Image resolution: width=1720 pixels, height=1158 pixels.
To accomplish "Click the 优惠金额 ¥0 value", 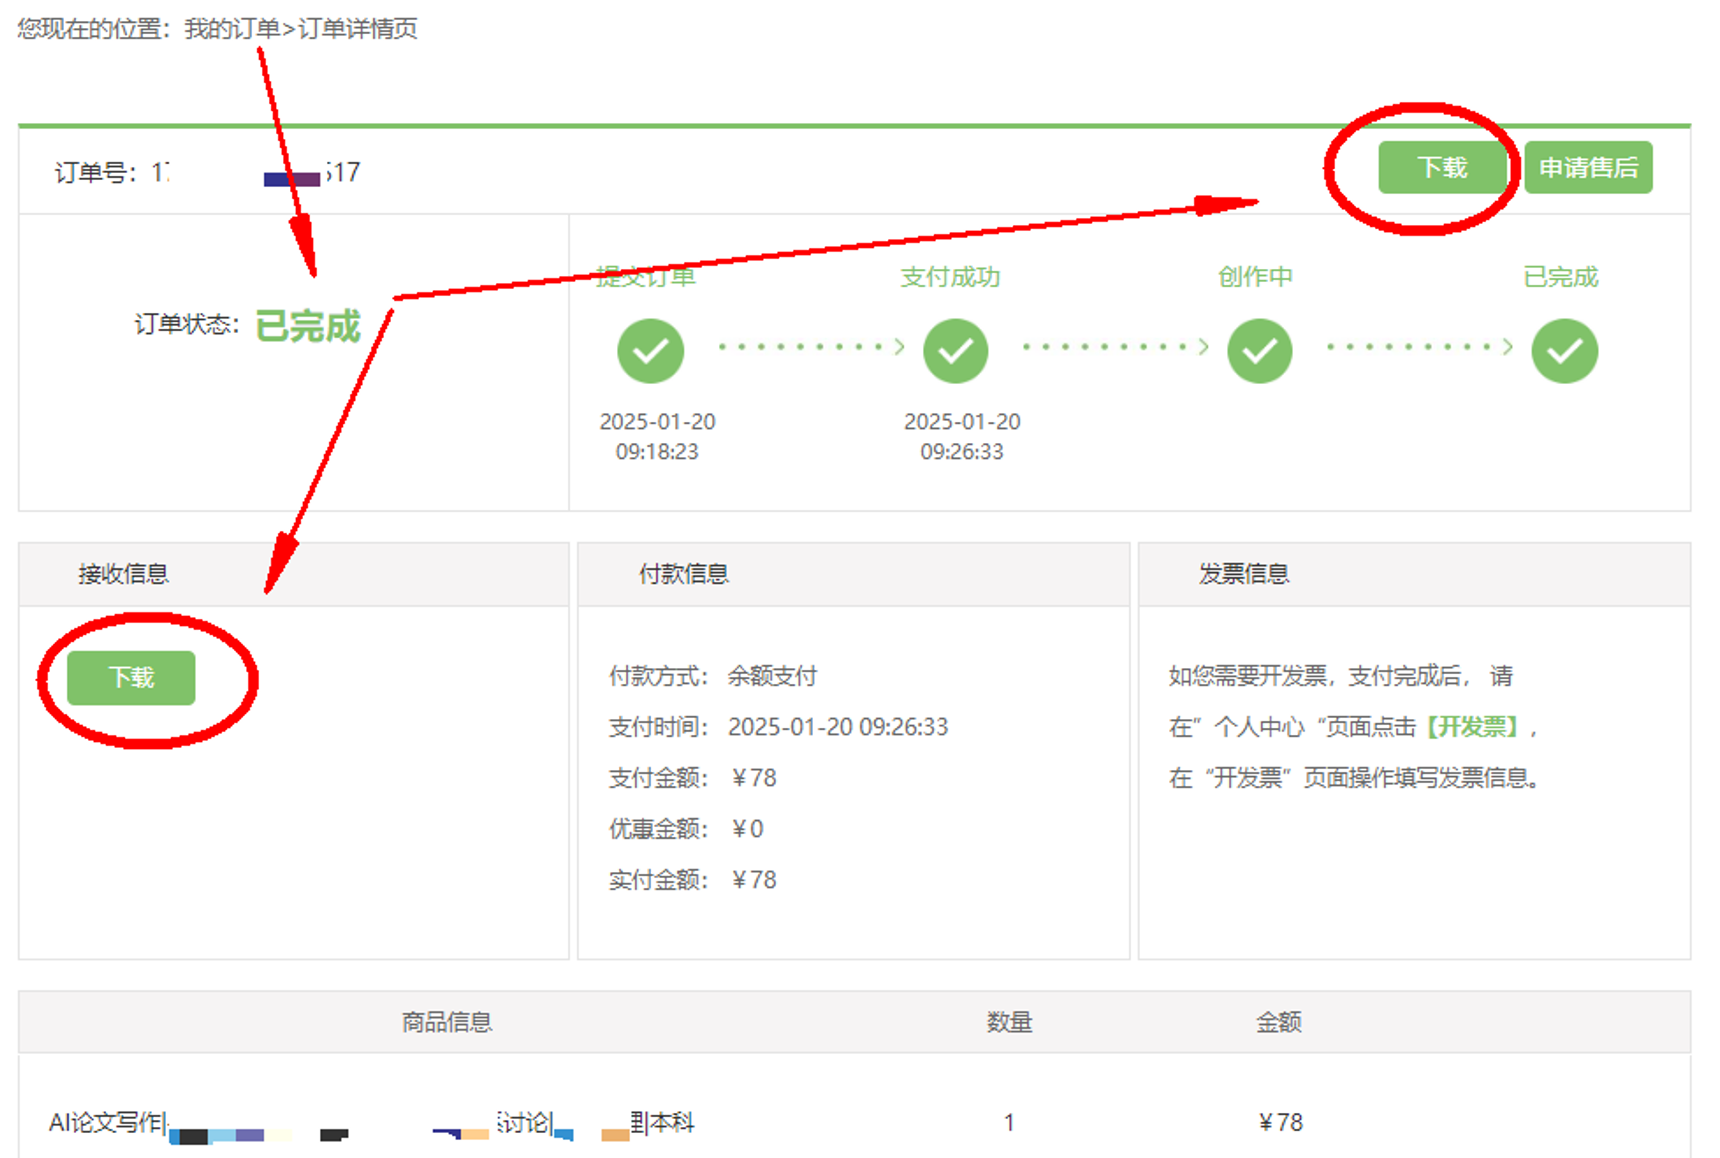I will [x=747, y=829].
